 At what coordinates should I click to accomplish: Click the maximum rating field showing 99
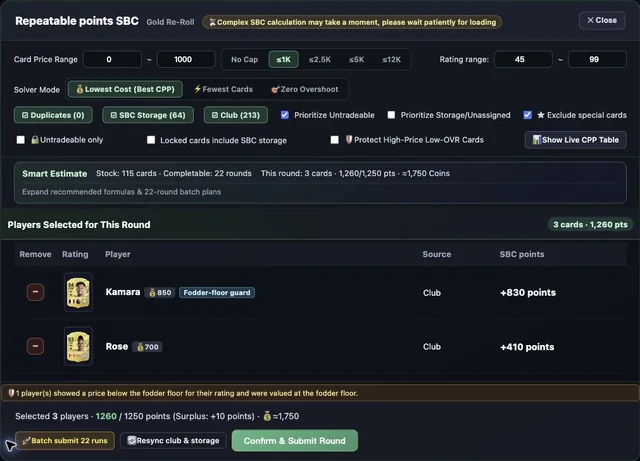pos(597,60)
